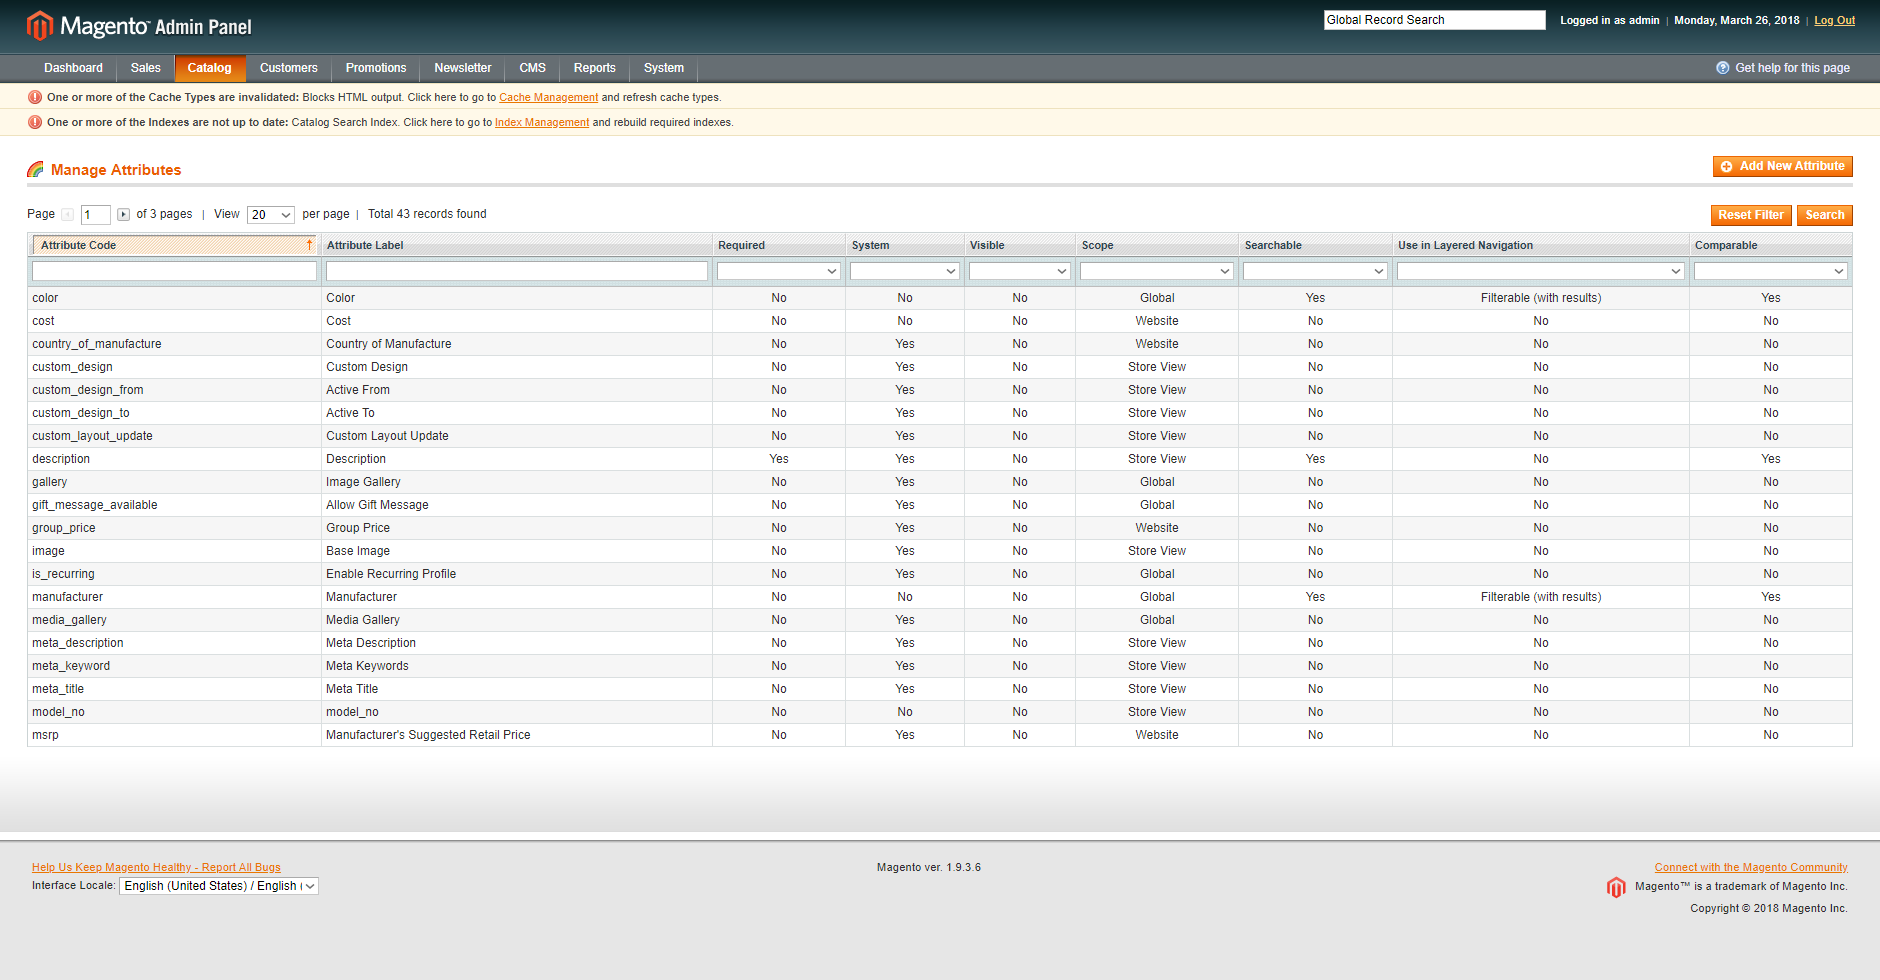Open the CMS menu
1880x980 pixels.
(x=533, y=68)
